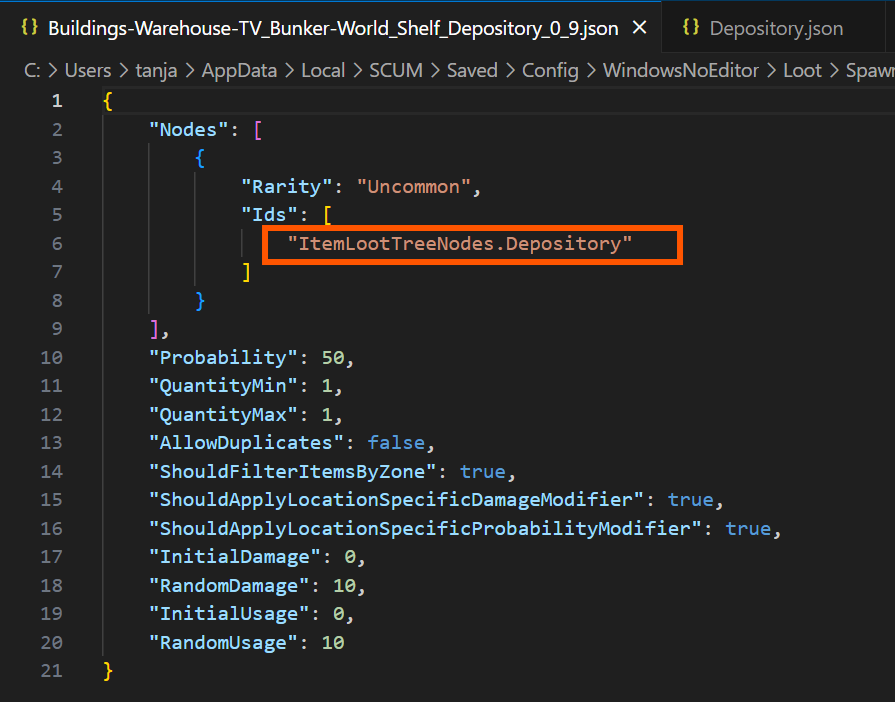Select the Loot breadcrumb item
Image resolution: width=895 pixels, height=702 pixels.
pyautogui.click(x=803, y=71)
